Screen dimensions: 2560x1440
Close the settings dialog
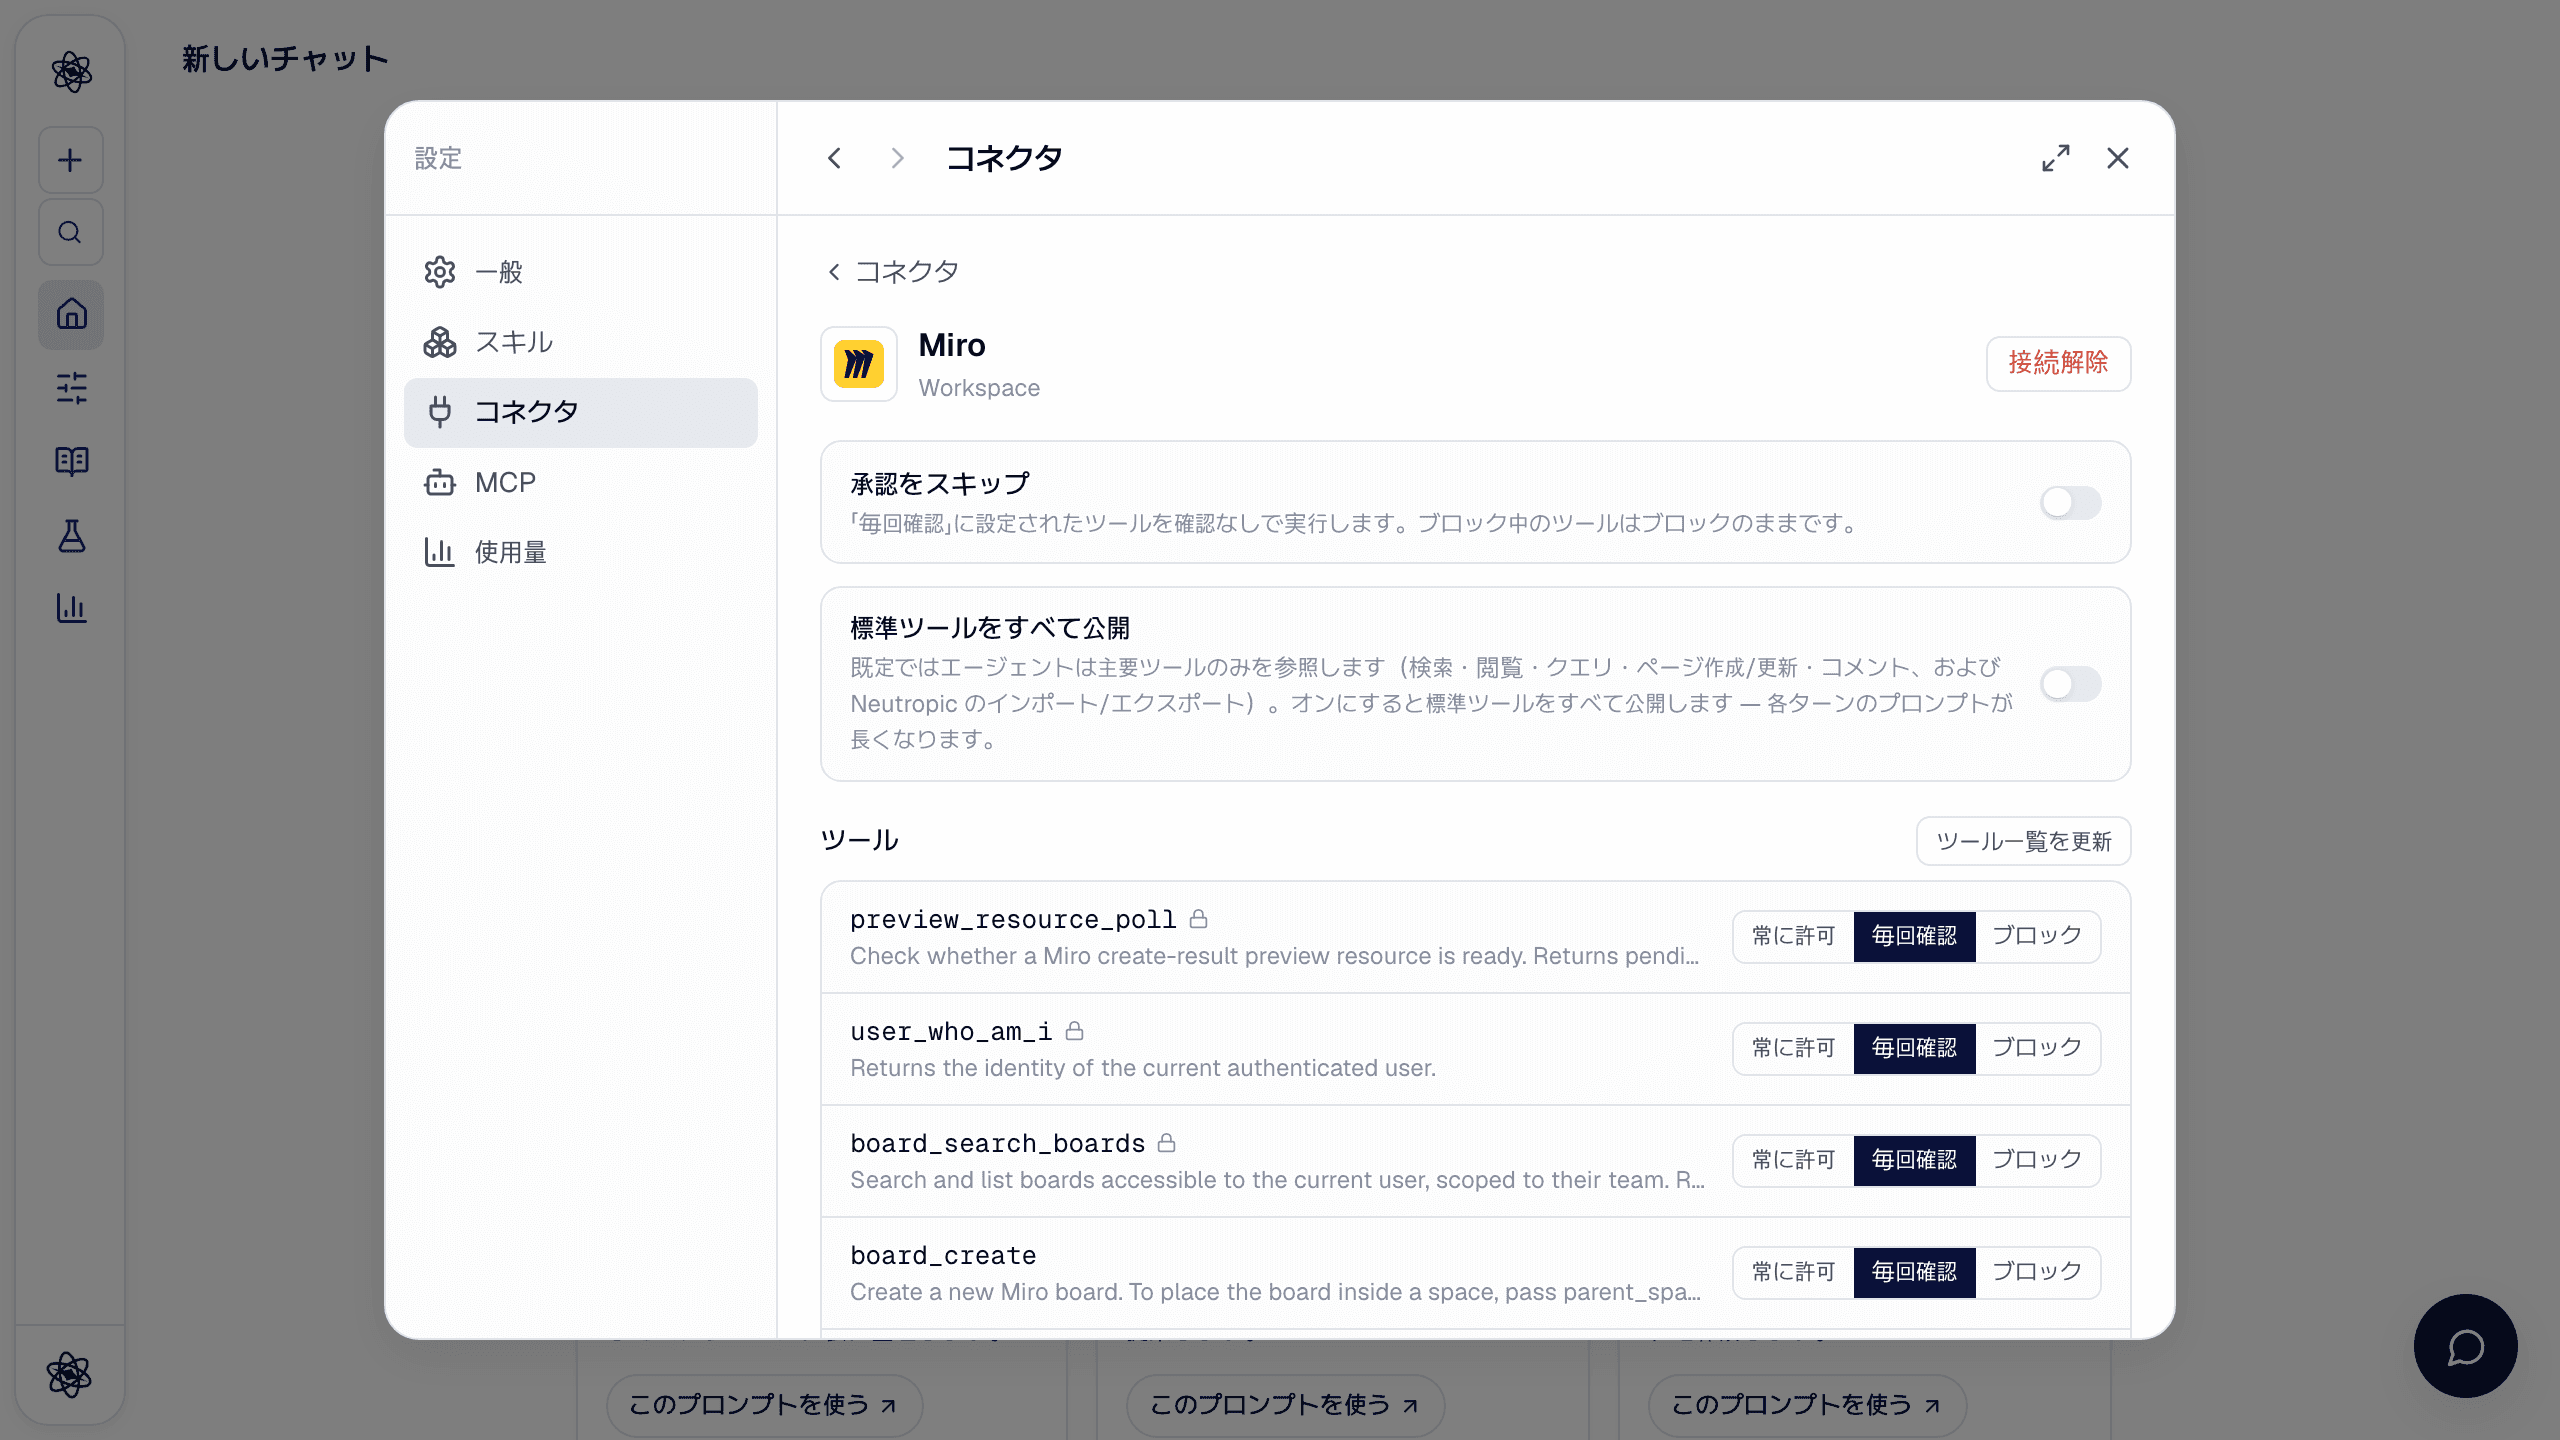coord(2118,158)
